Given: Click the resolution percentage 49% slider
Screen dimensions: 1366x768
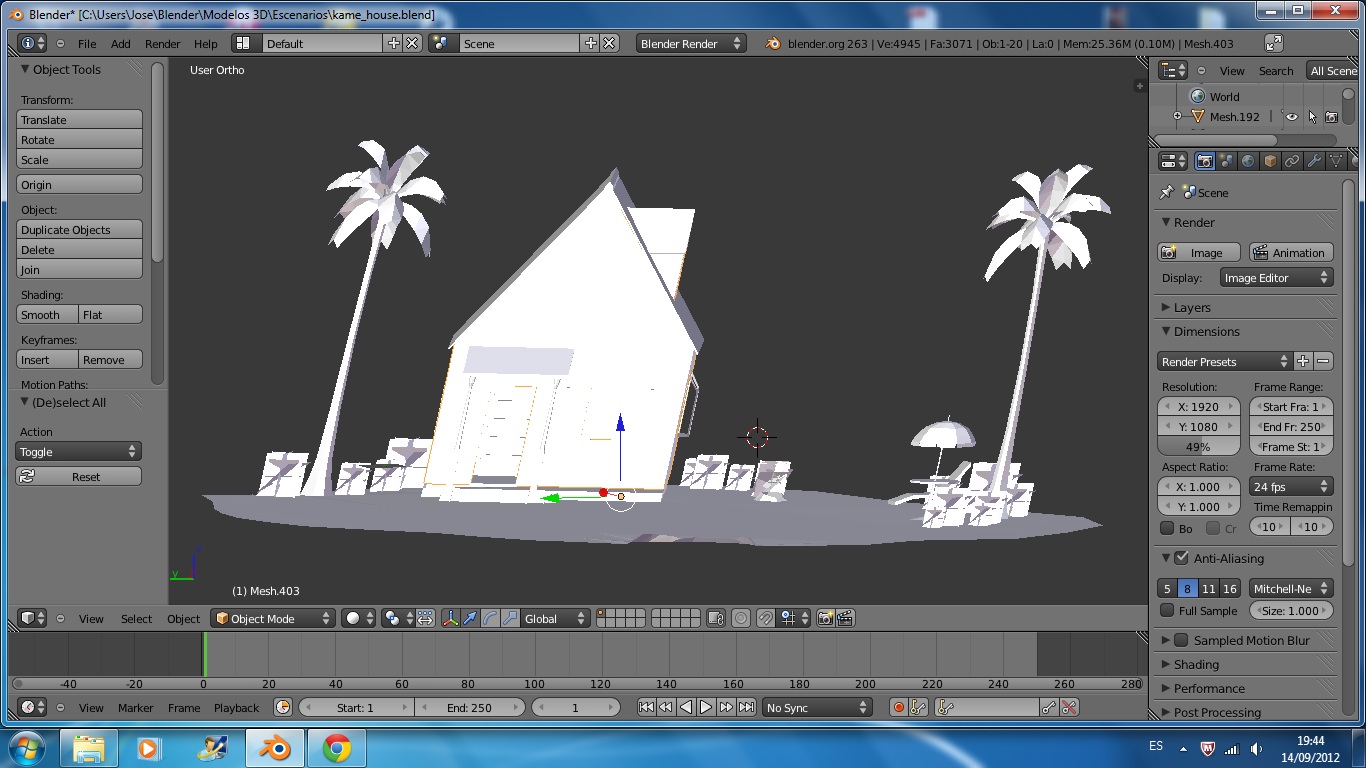Looking at the screenshot, I should (x=1198, y=447).
